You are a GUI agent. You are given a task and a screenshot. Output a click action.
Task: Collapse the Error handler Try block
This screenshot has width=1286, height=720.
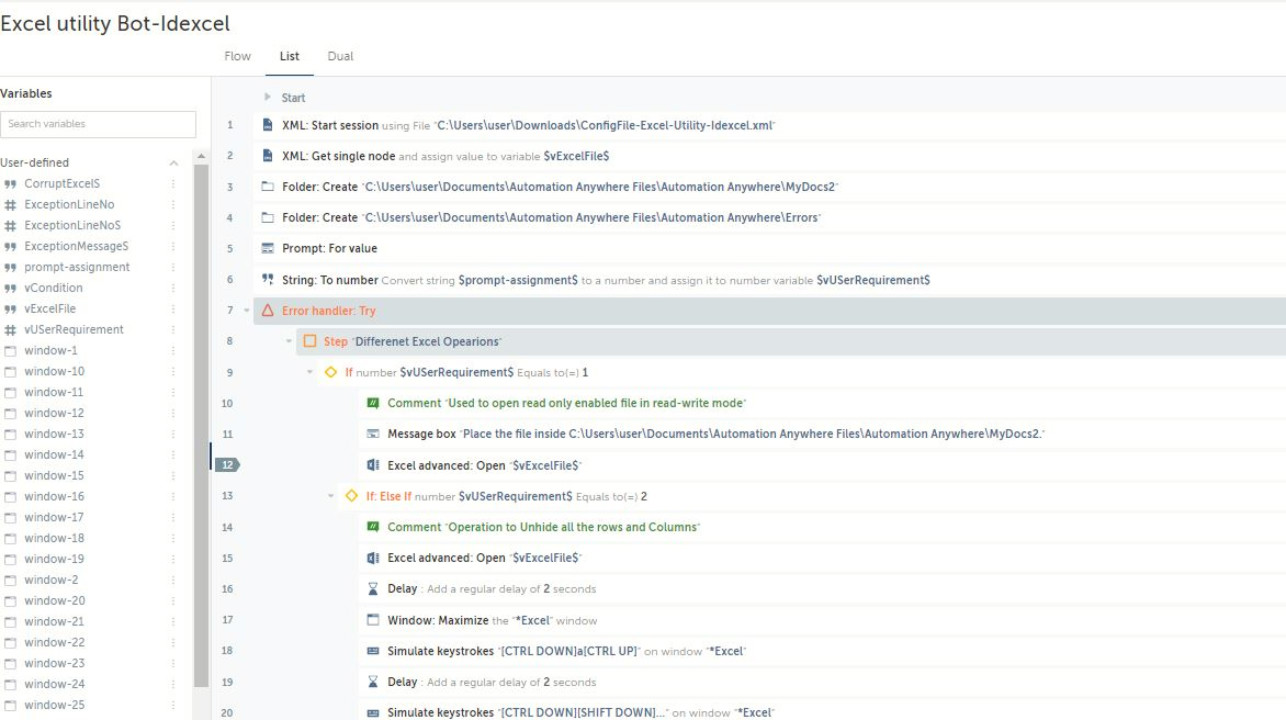247,311
